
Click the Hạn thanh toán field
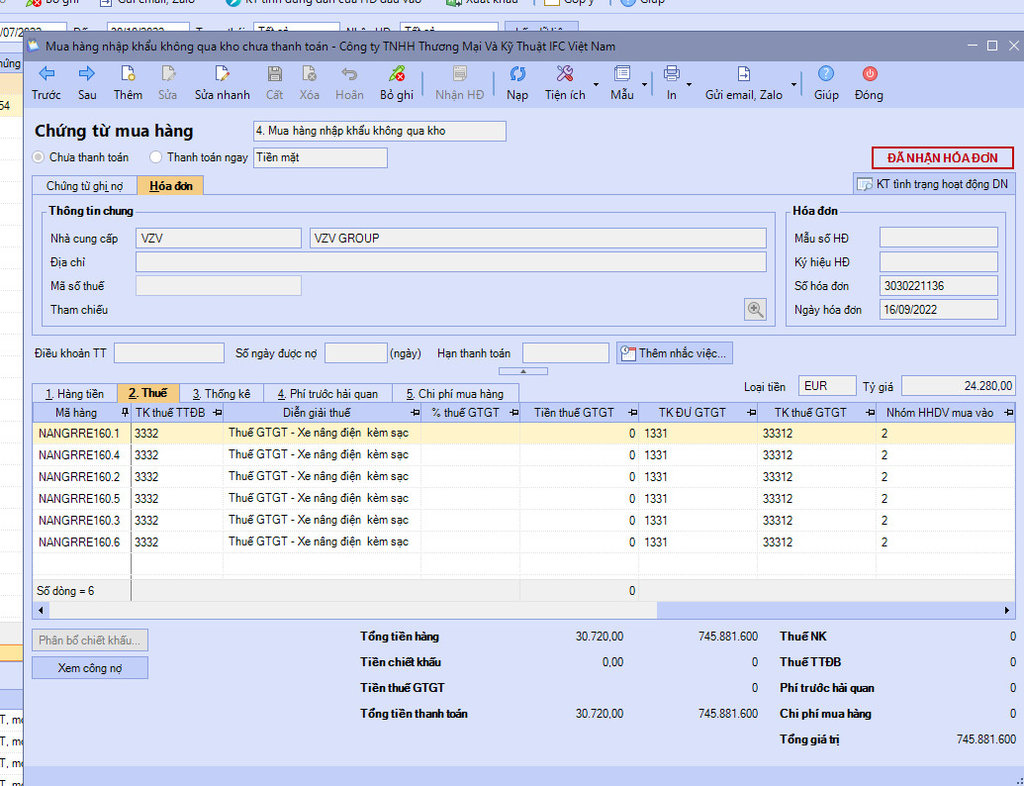[566, 353]
